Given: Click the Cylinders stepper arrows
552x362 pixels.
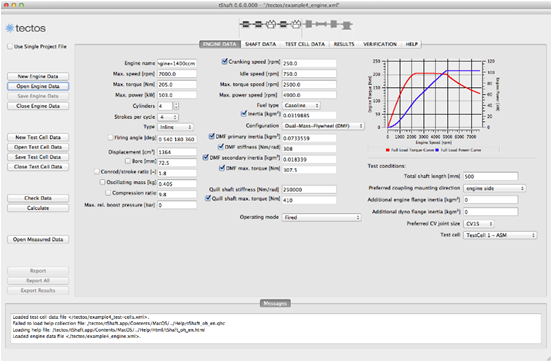Looking at the screenshot, I should [176, 106].
